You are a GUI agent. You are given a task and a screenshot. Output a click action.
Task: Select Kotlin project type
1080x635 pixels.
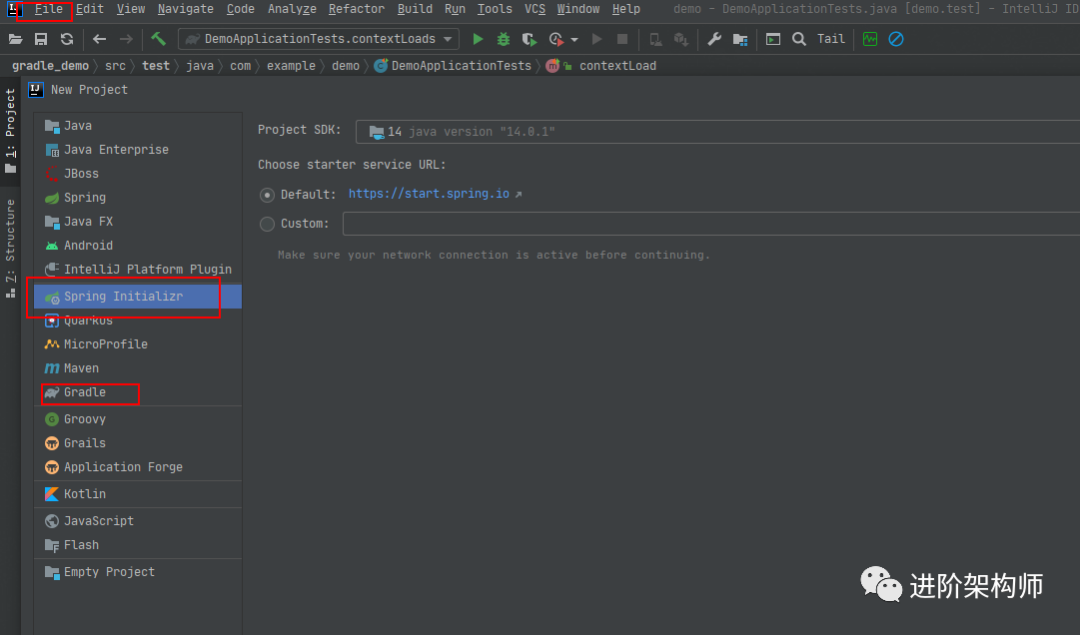[x=138, y=495]
